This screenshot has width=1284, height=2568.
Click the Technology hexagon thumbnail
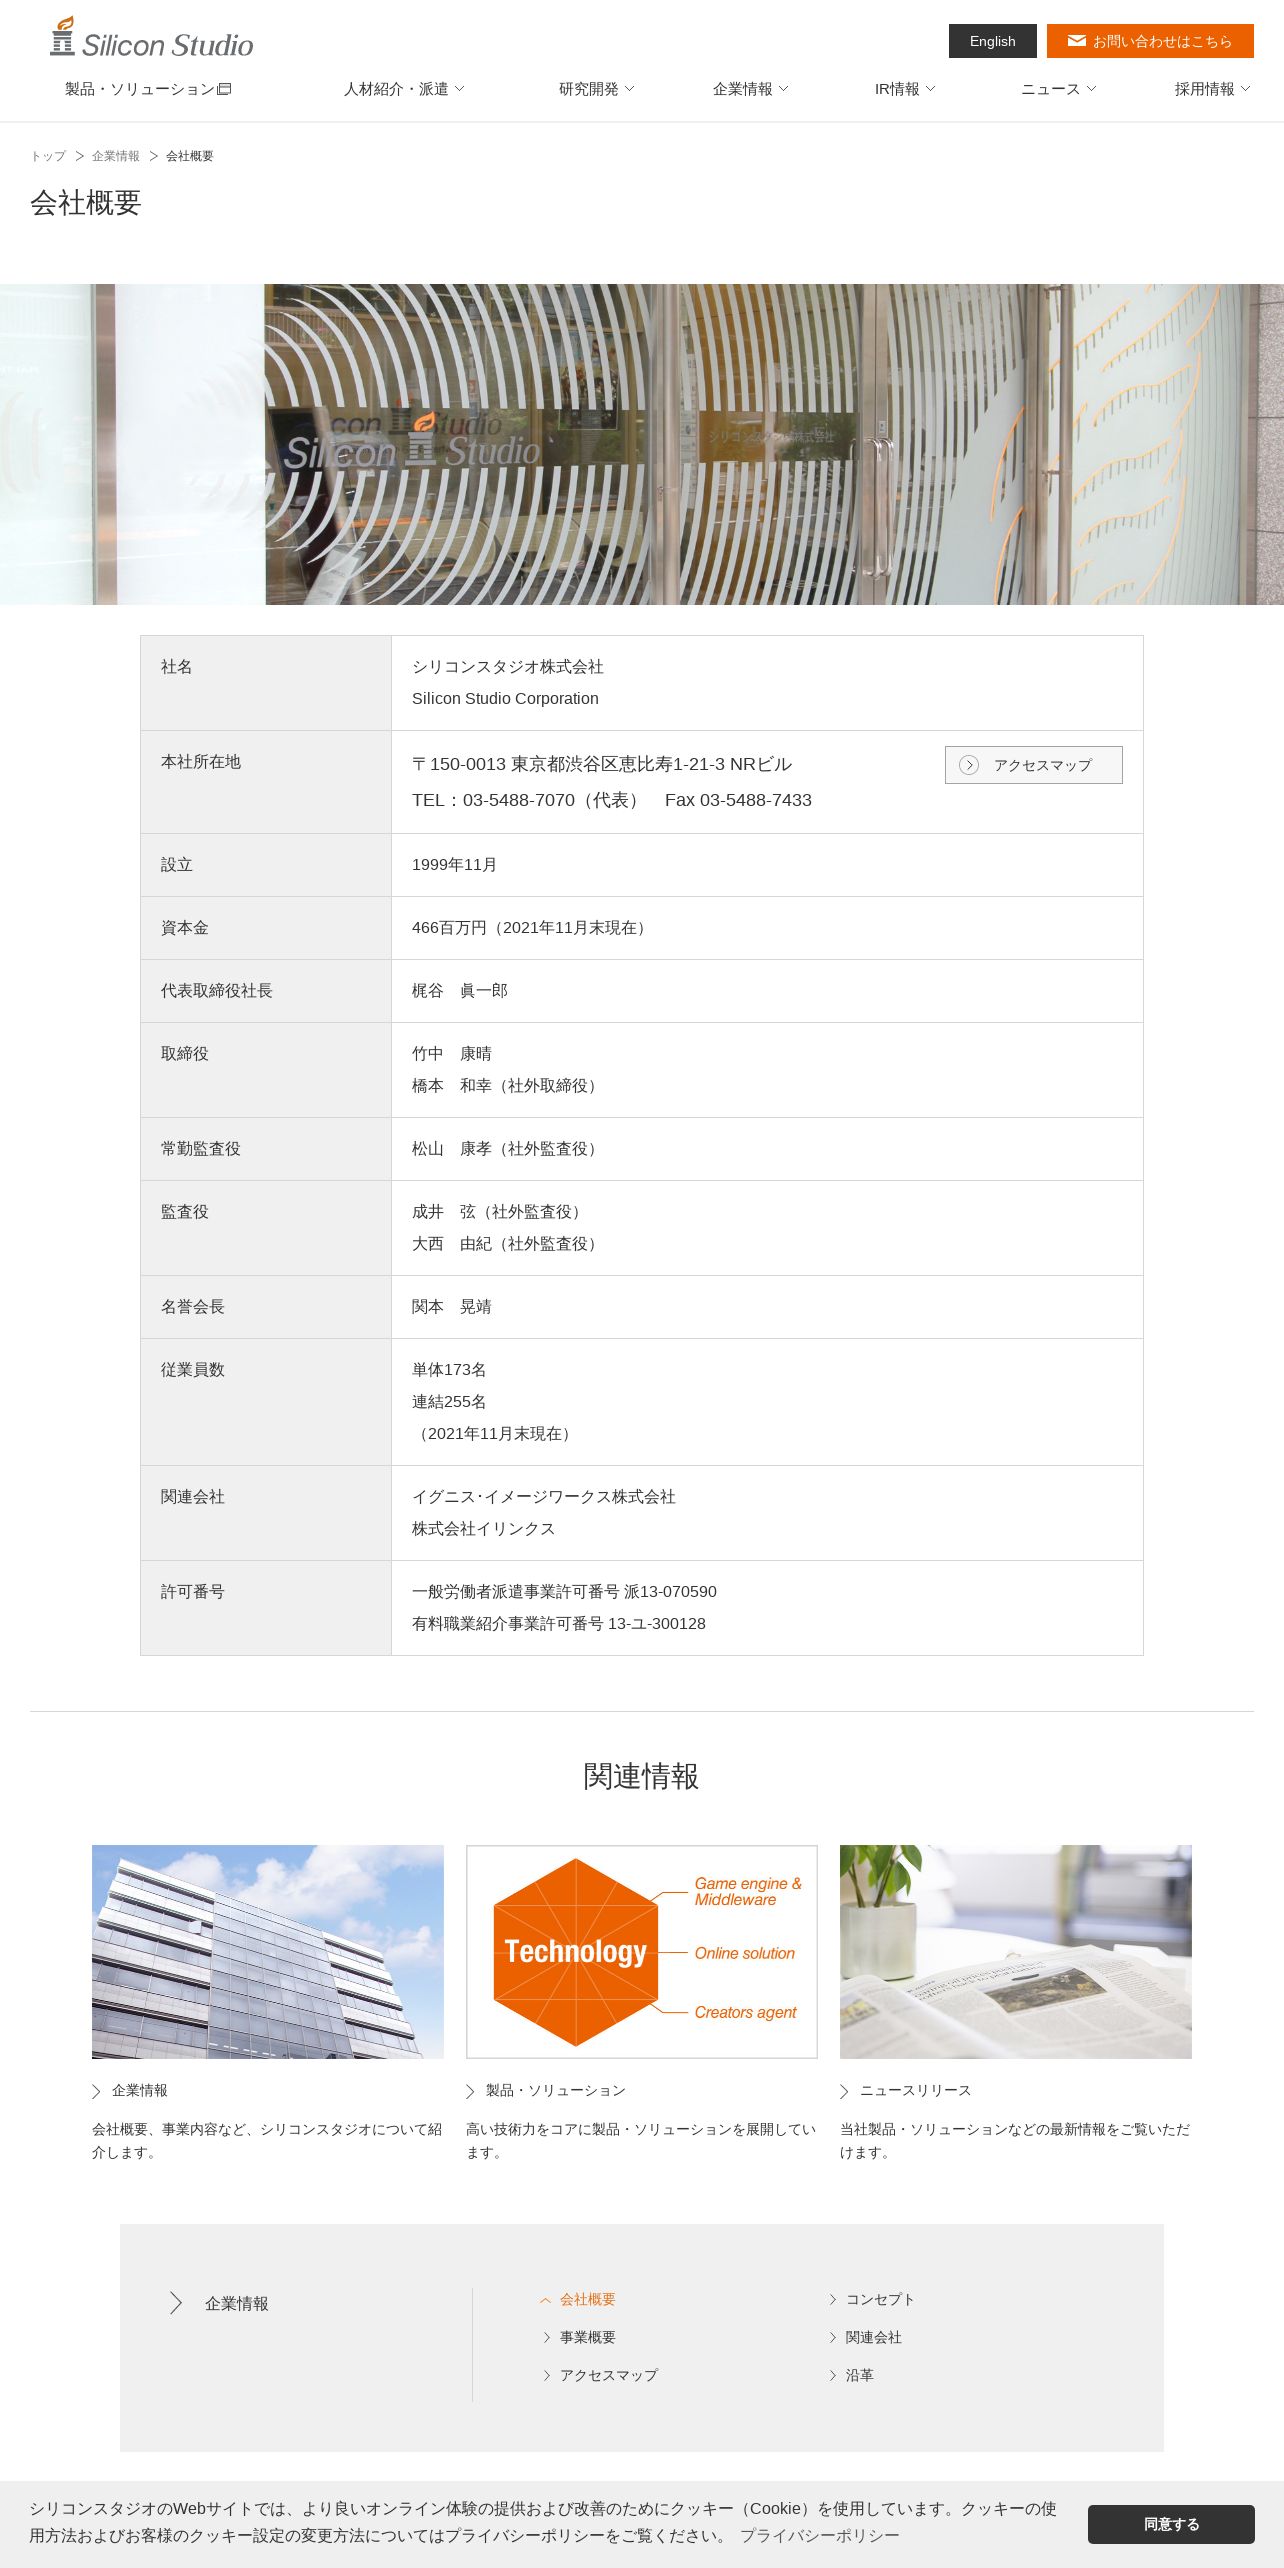tap(642, 1951)
